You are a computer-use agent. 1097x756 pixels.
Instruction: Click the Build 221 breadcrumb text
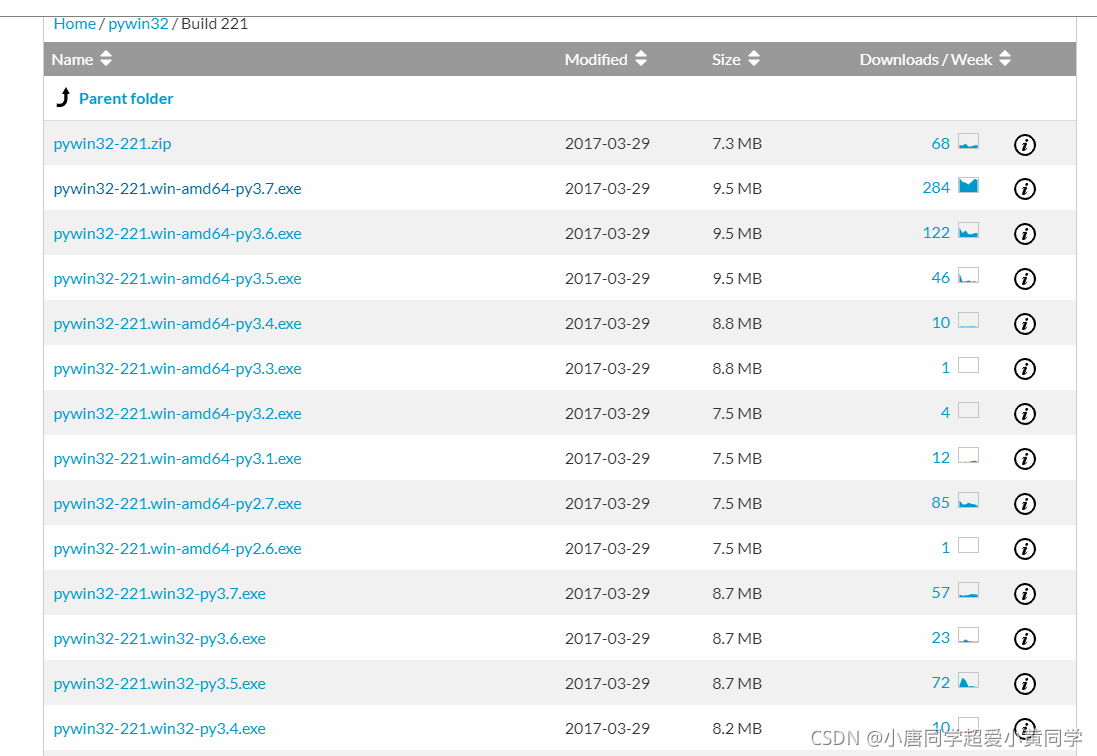coord(214,24)
